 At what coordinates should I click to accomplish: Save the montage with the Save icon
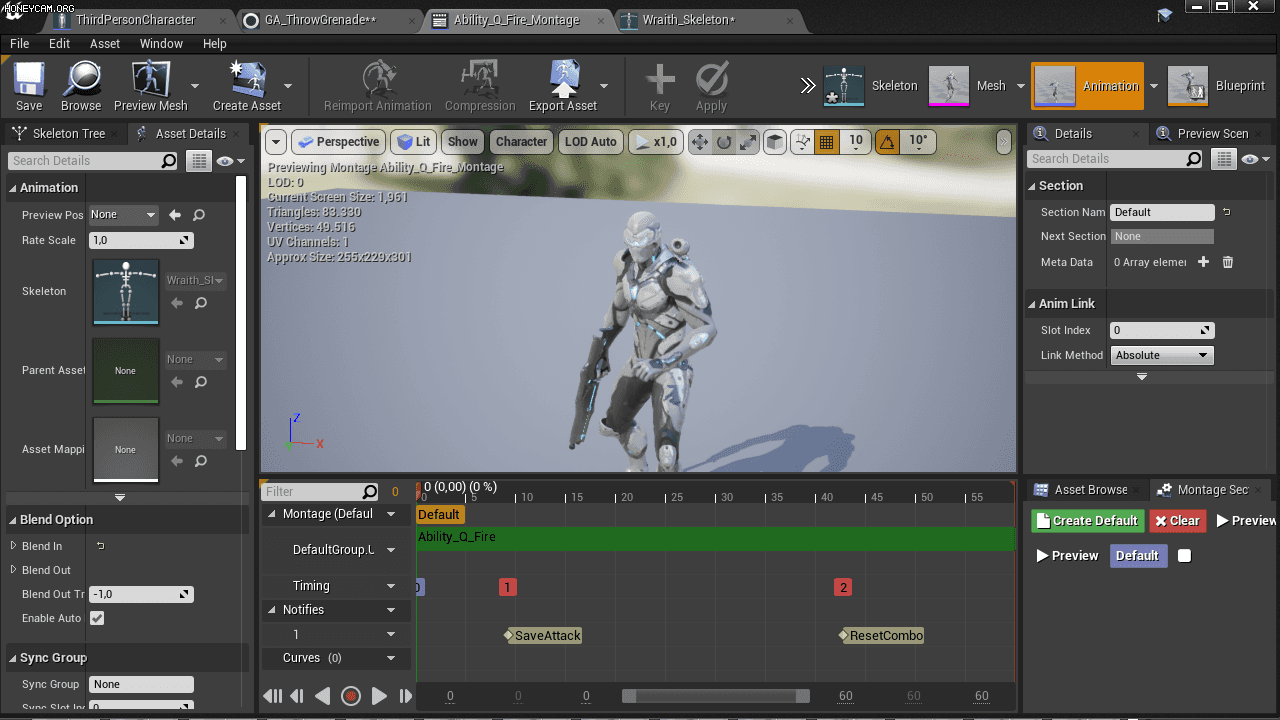[x=29, y=86]
